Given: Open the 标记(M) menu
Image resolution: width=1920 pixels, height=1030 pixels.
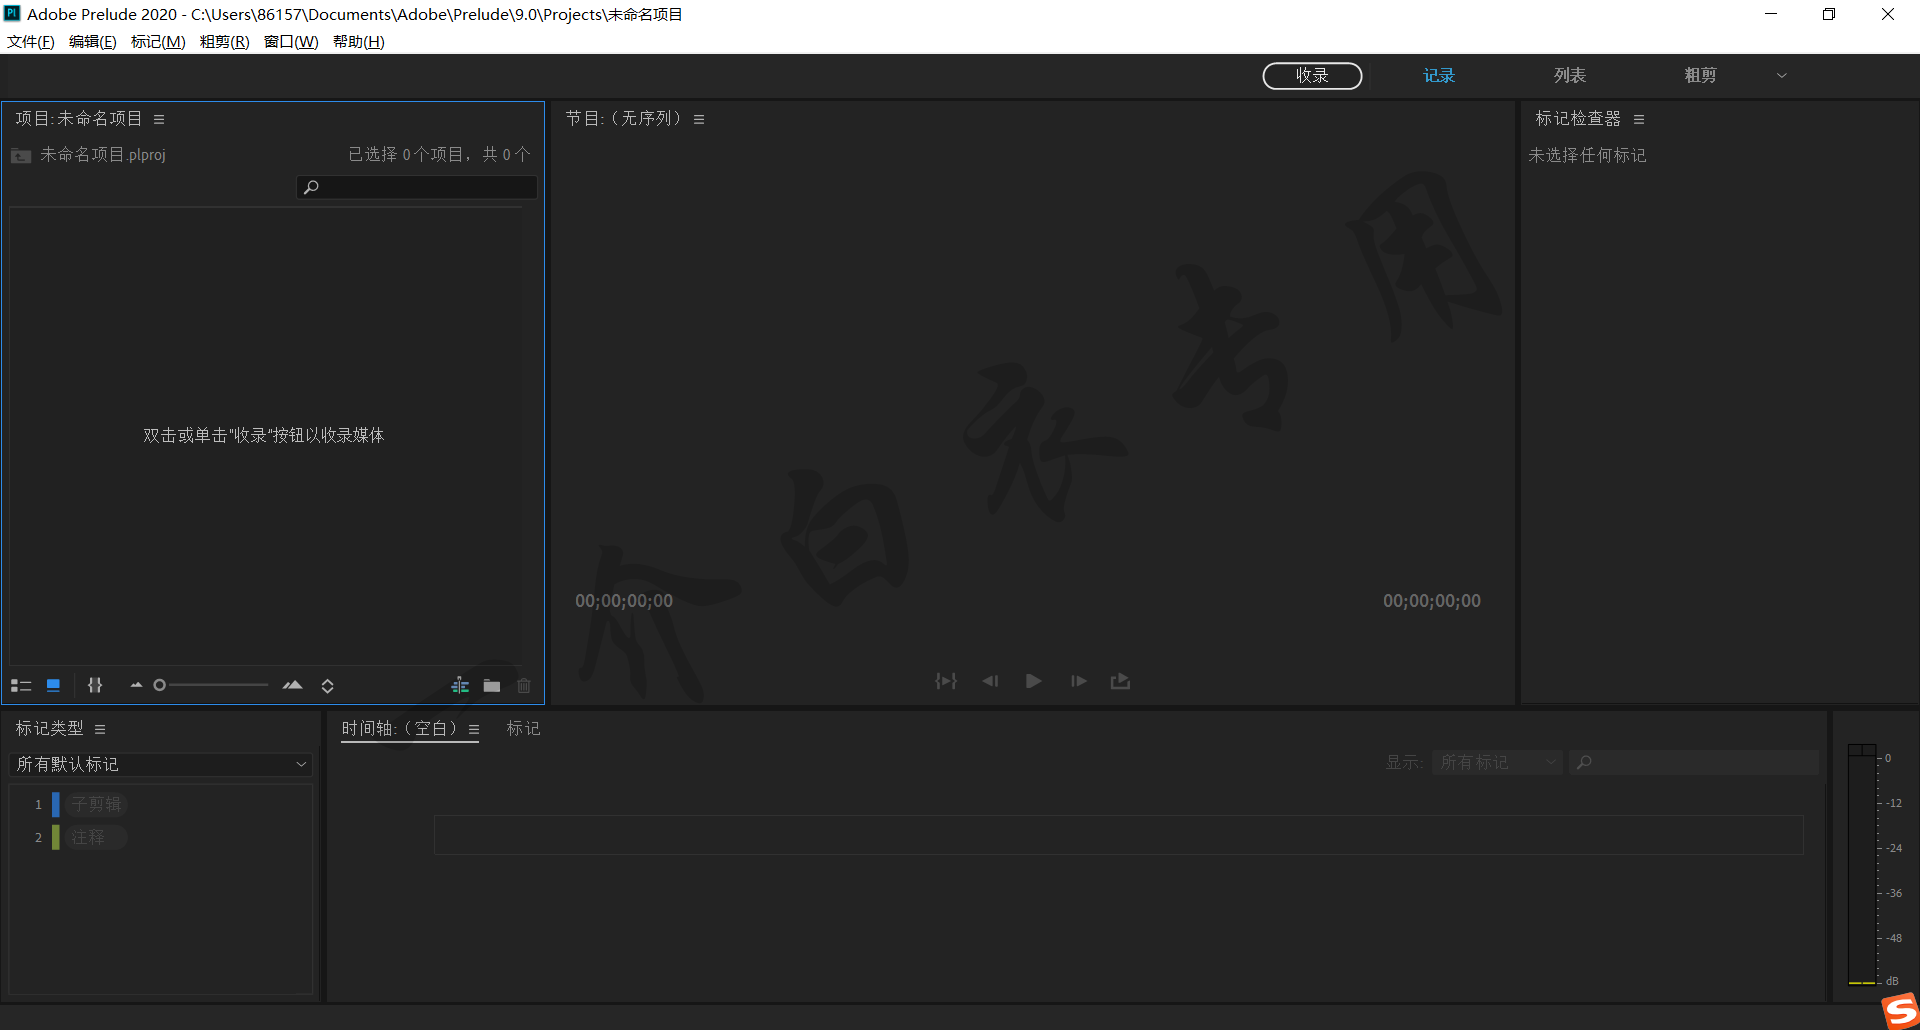Looking at the screenshot, I should point(158,42).
